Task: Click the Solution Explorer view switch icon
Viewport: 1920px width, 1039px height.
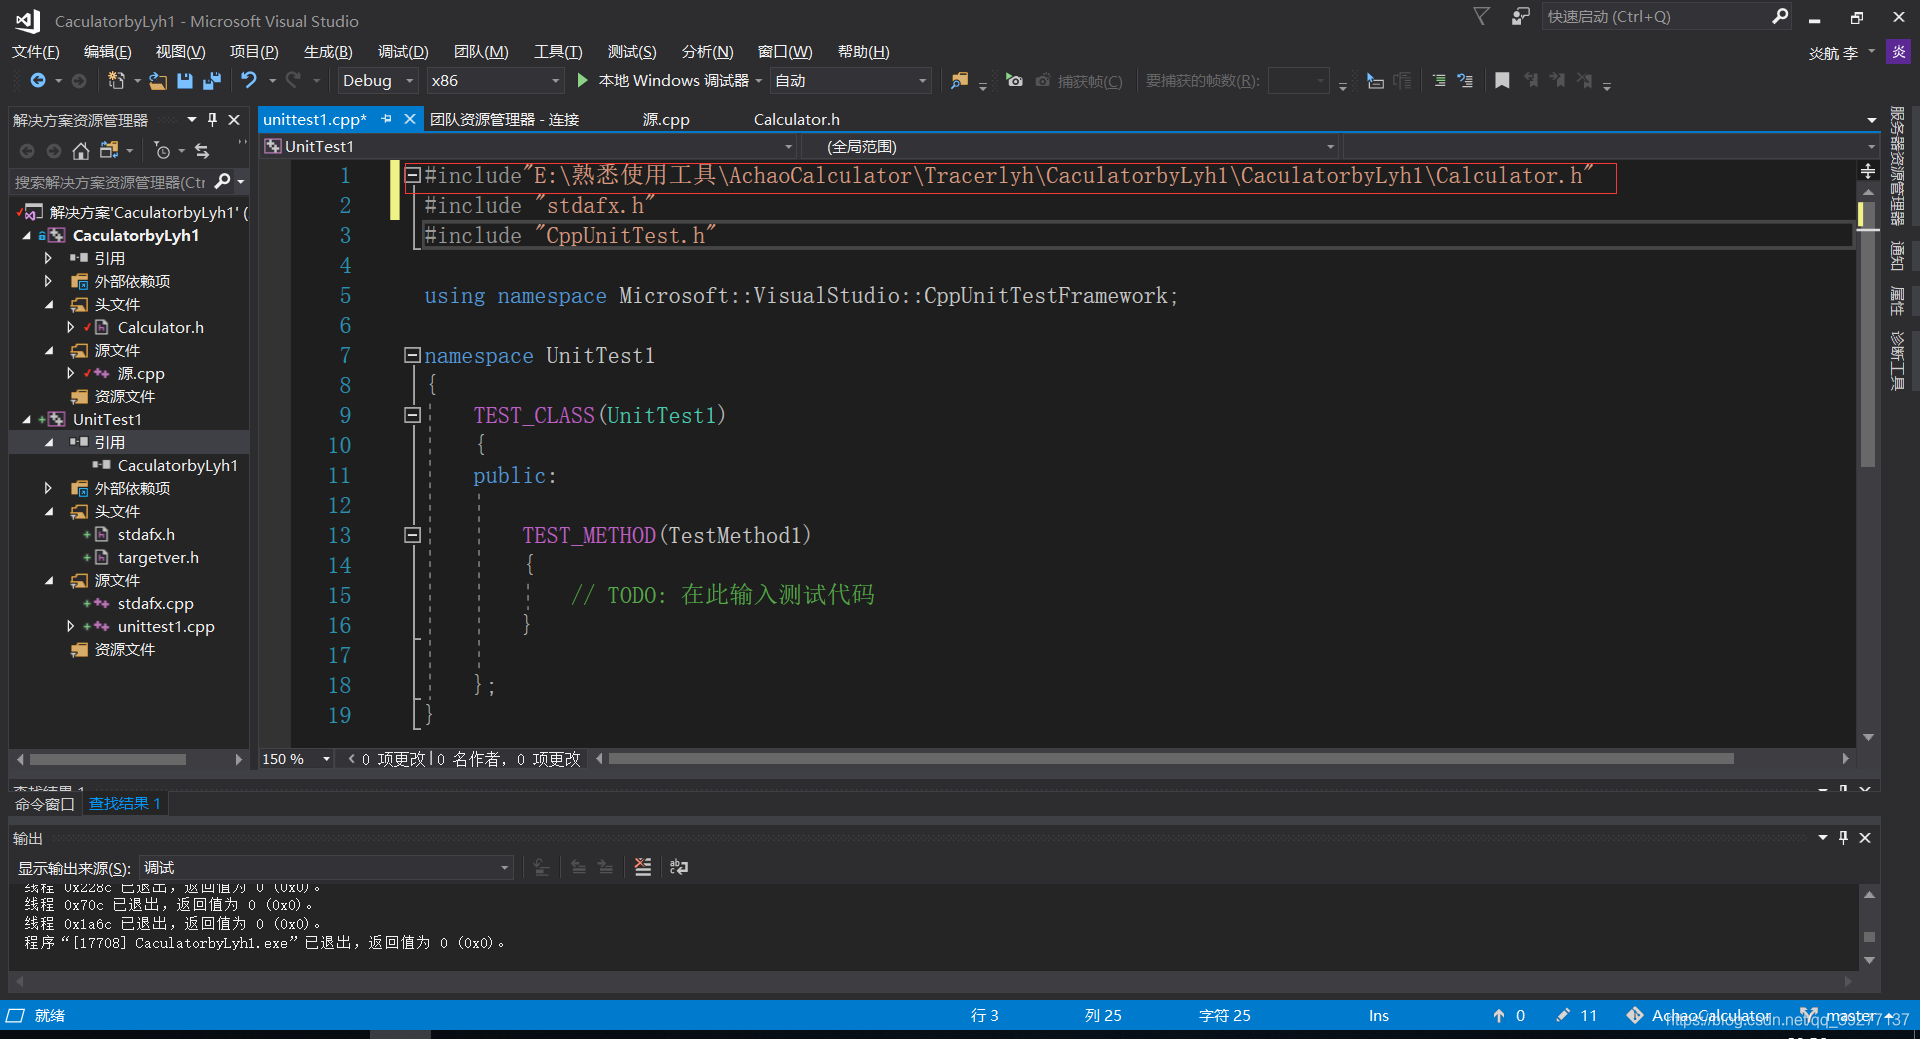Action: pyautogui.click(x=109, y=151)
